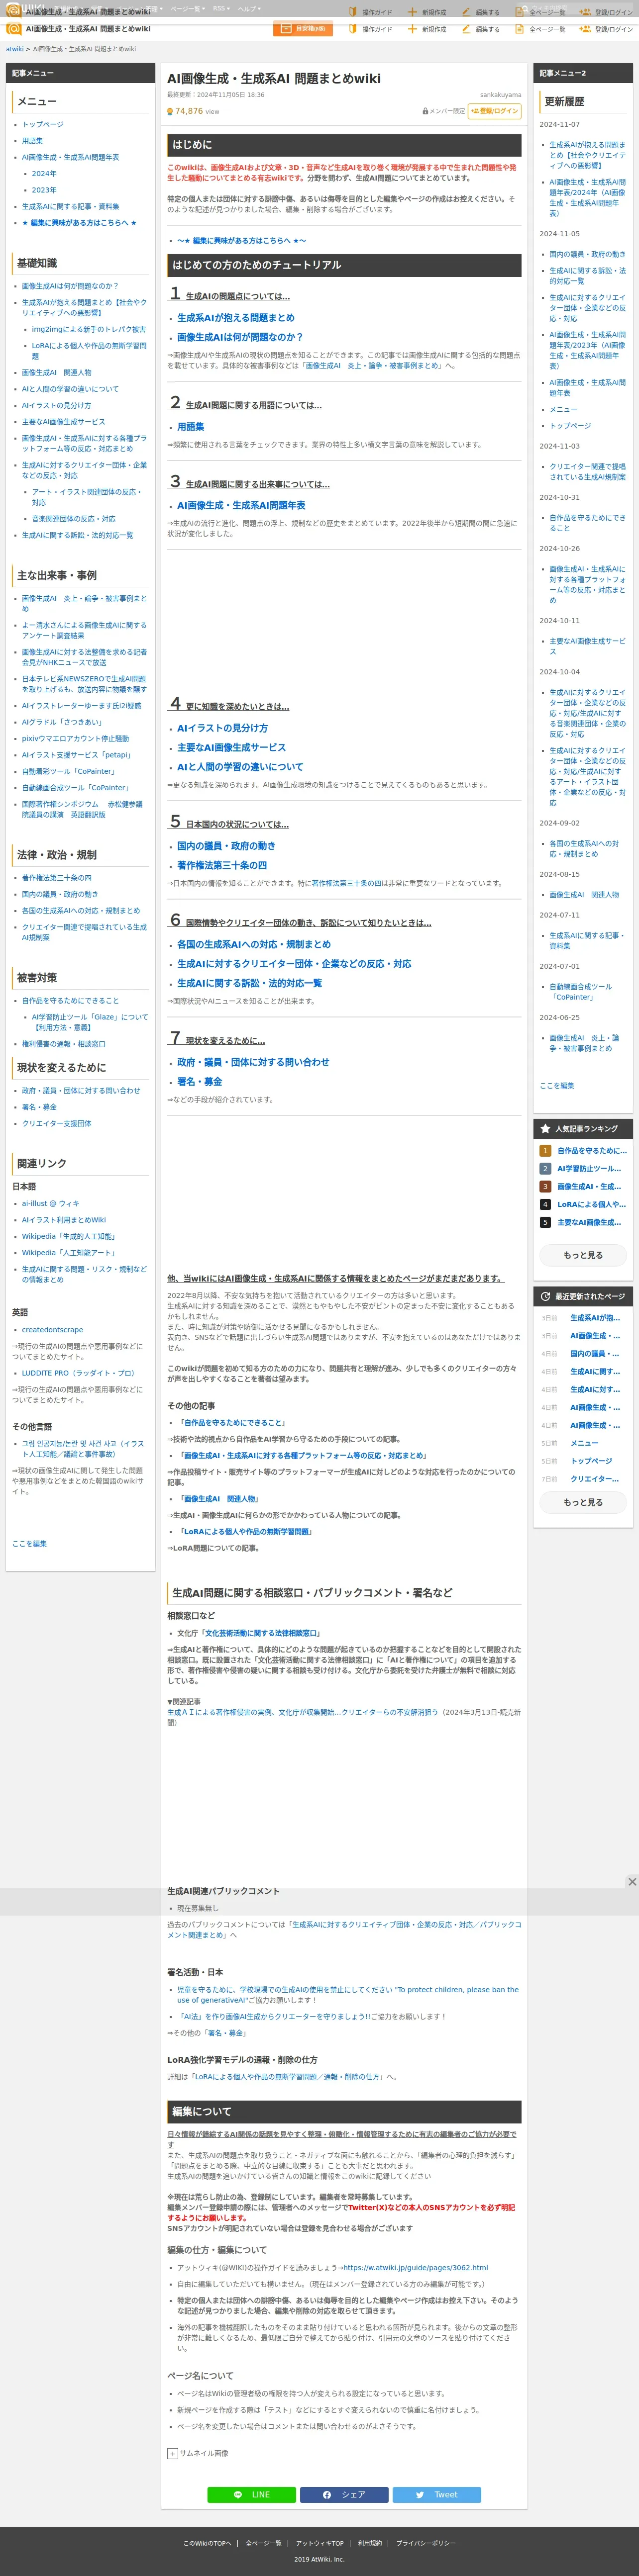Click このWikiのTOPへ footer link
The height and width of the screenshot is (2576, 639).
207,2543
